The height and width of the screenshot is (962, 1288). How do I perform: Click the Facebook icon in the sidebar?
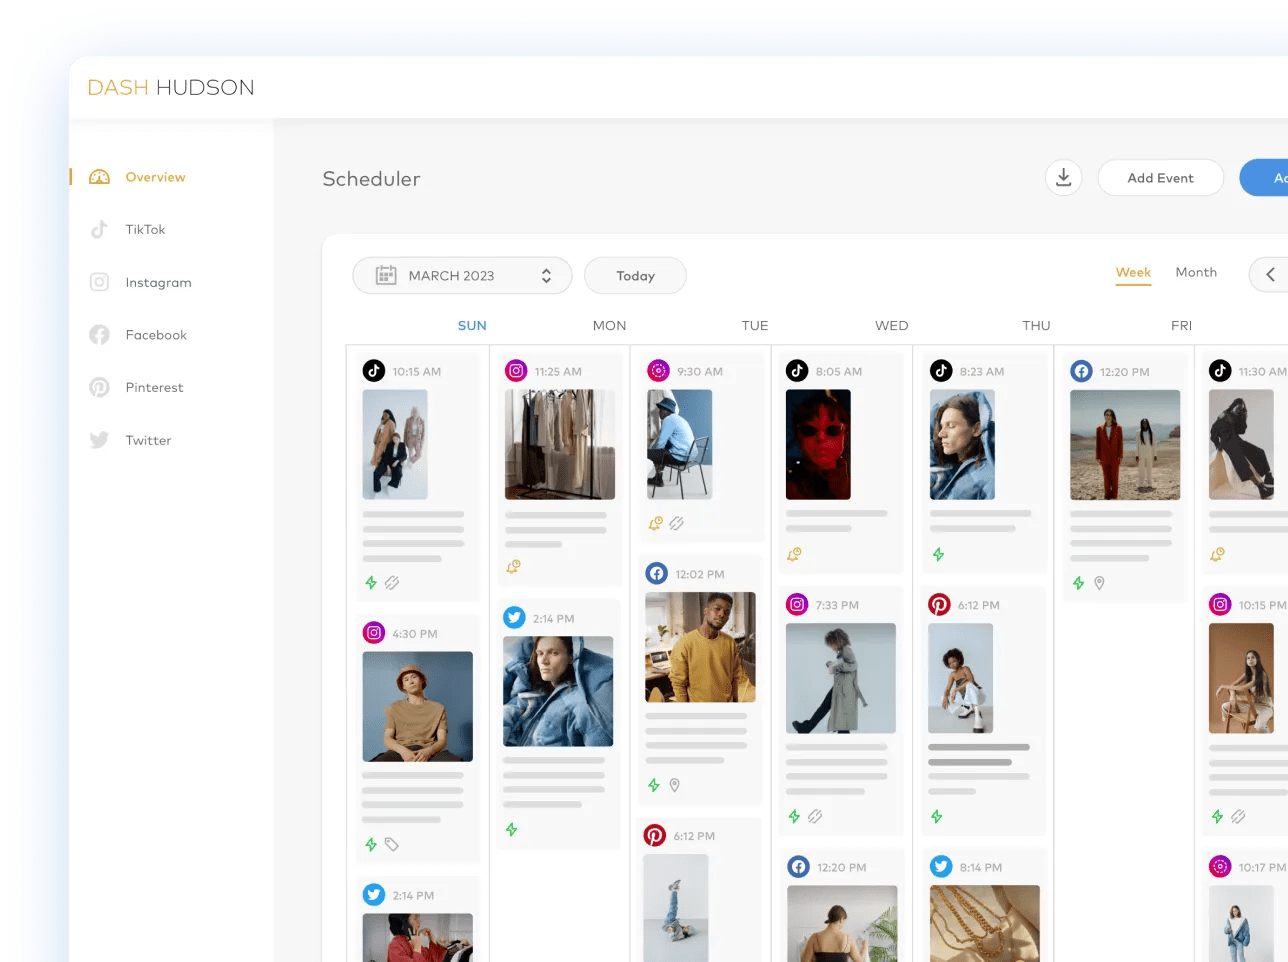pyautogui.click(x=99, y=334)
